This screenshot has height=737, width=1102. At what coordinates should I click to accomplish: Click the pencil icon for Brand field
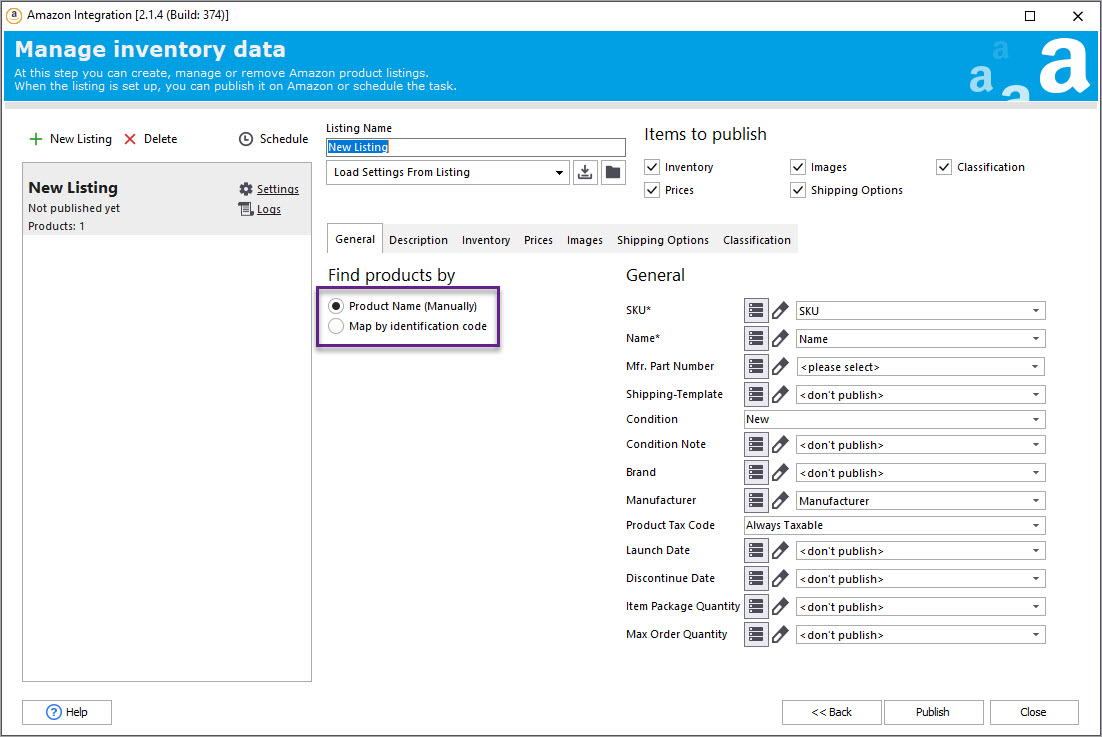pyautogui.click(x=781, y=473)
